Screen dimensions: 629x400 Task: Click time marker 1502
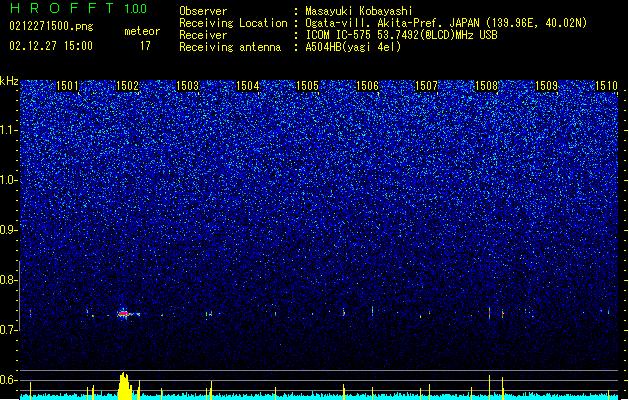tap(127, 86)
